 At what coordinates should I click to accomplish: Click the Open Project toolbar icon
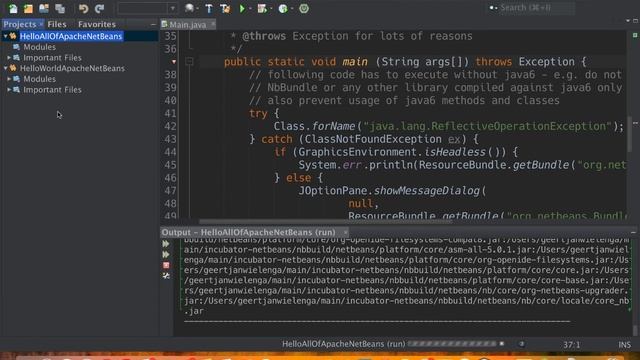pyautogui.click(x=44, y=8)
